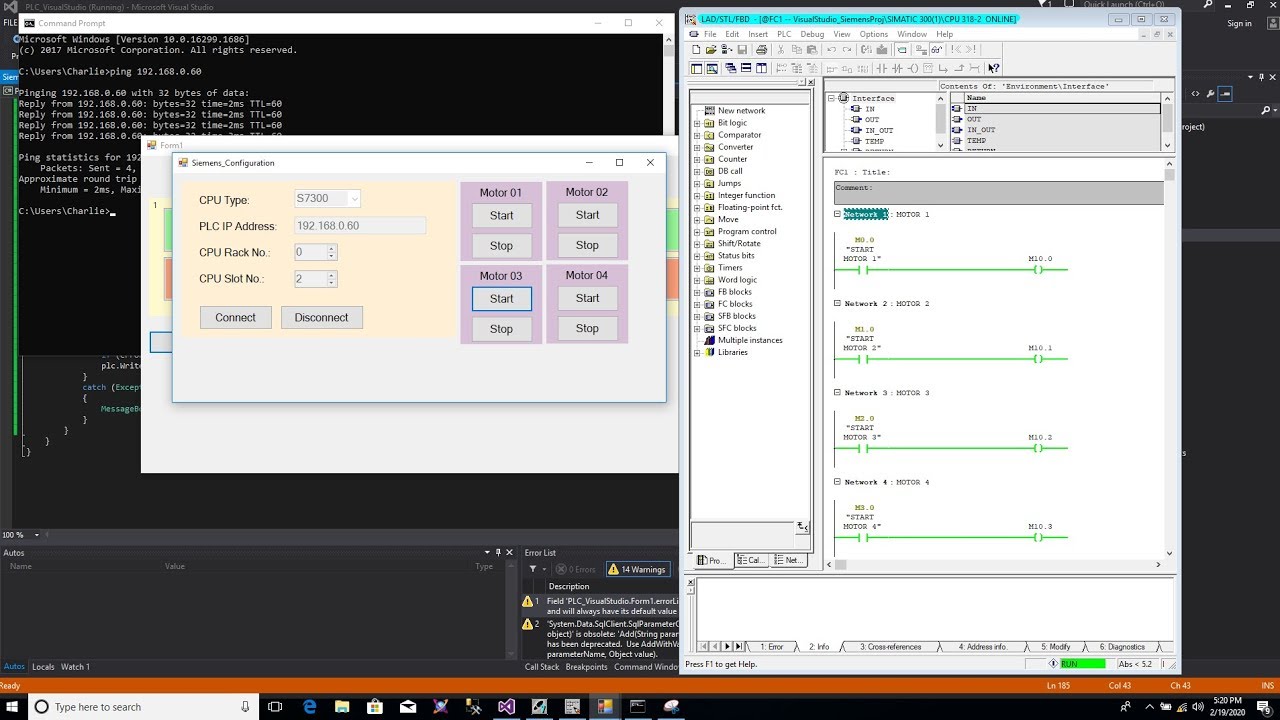Open the Options menu in SIMATIC
Image resolution: width=1280 pixels, height=720 pixels.
[x=874, y=34]
